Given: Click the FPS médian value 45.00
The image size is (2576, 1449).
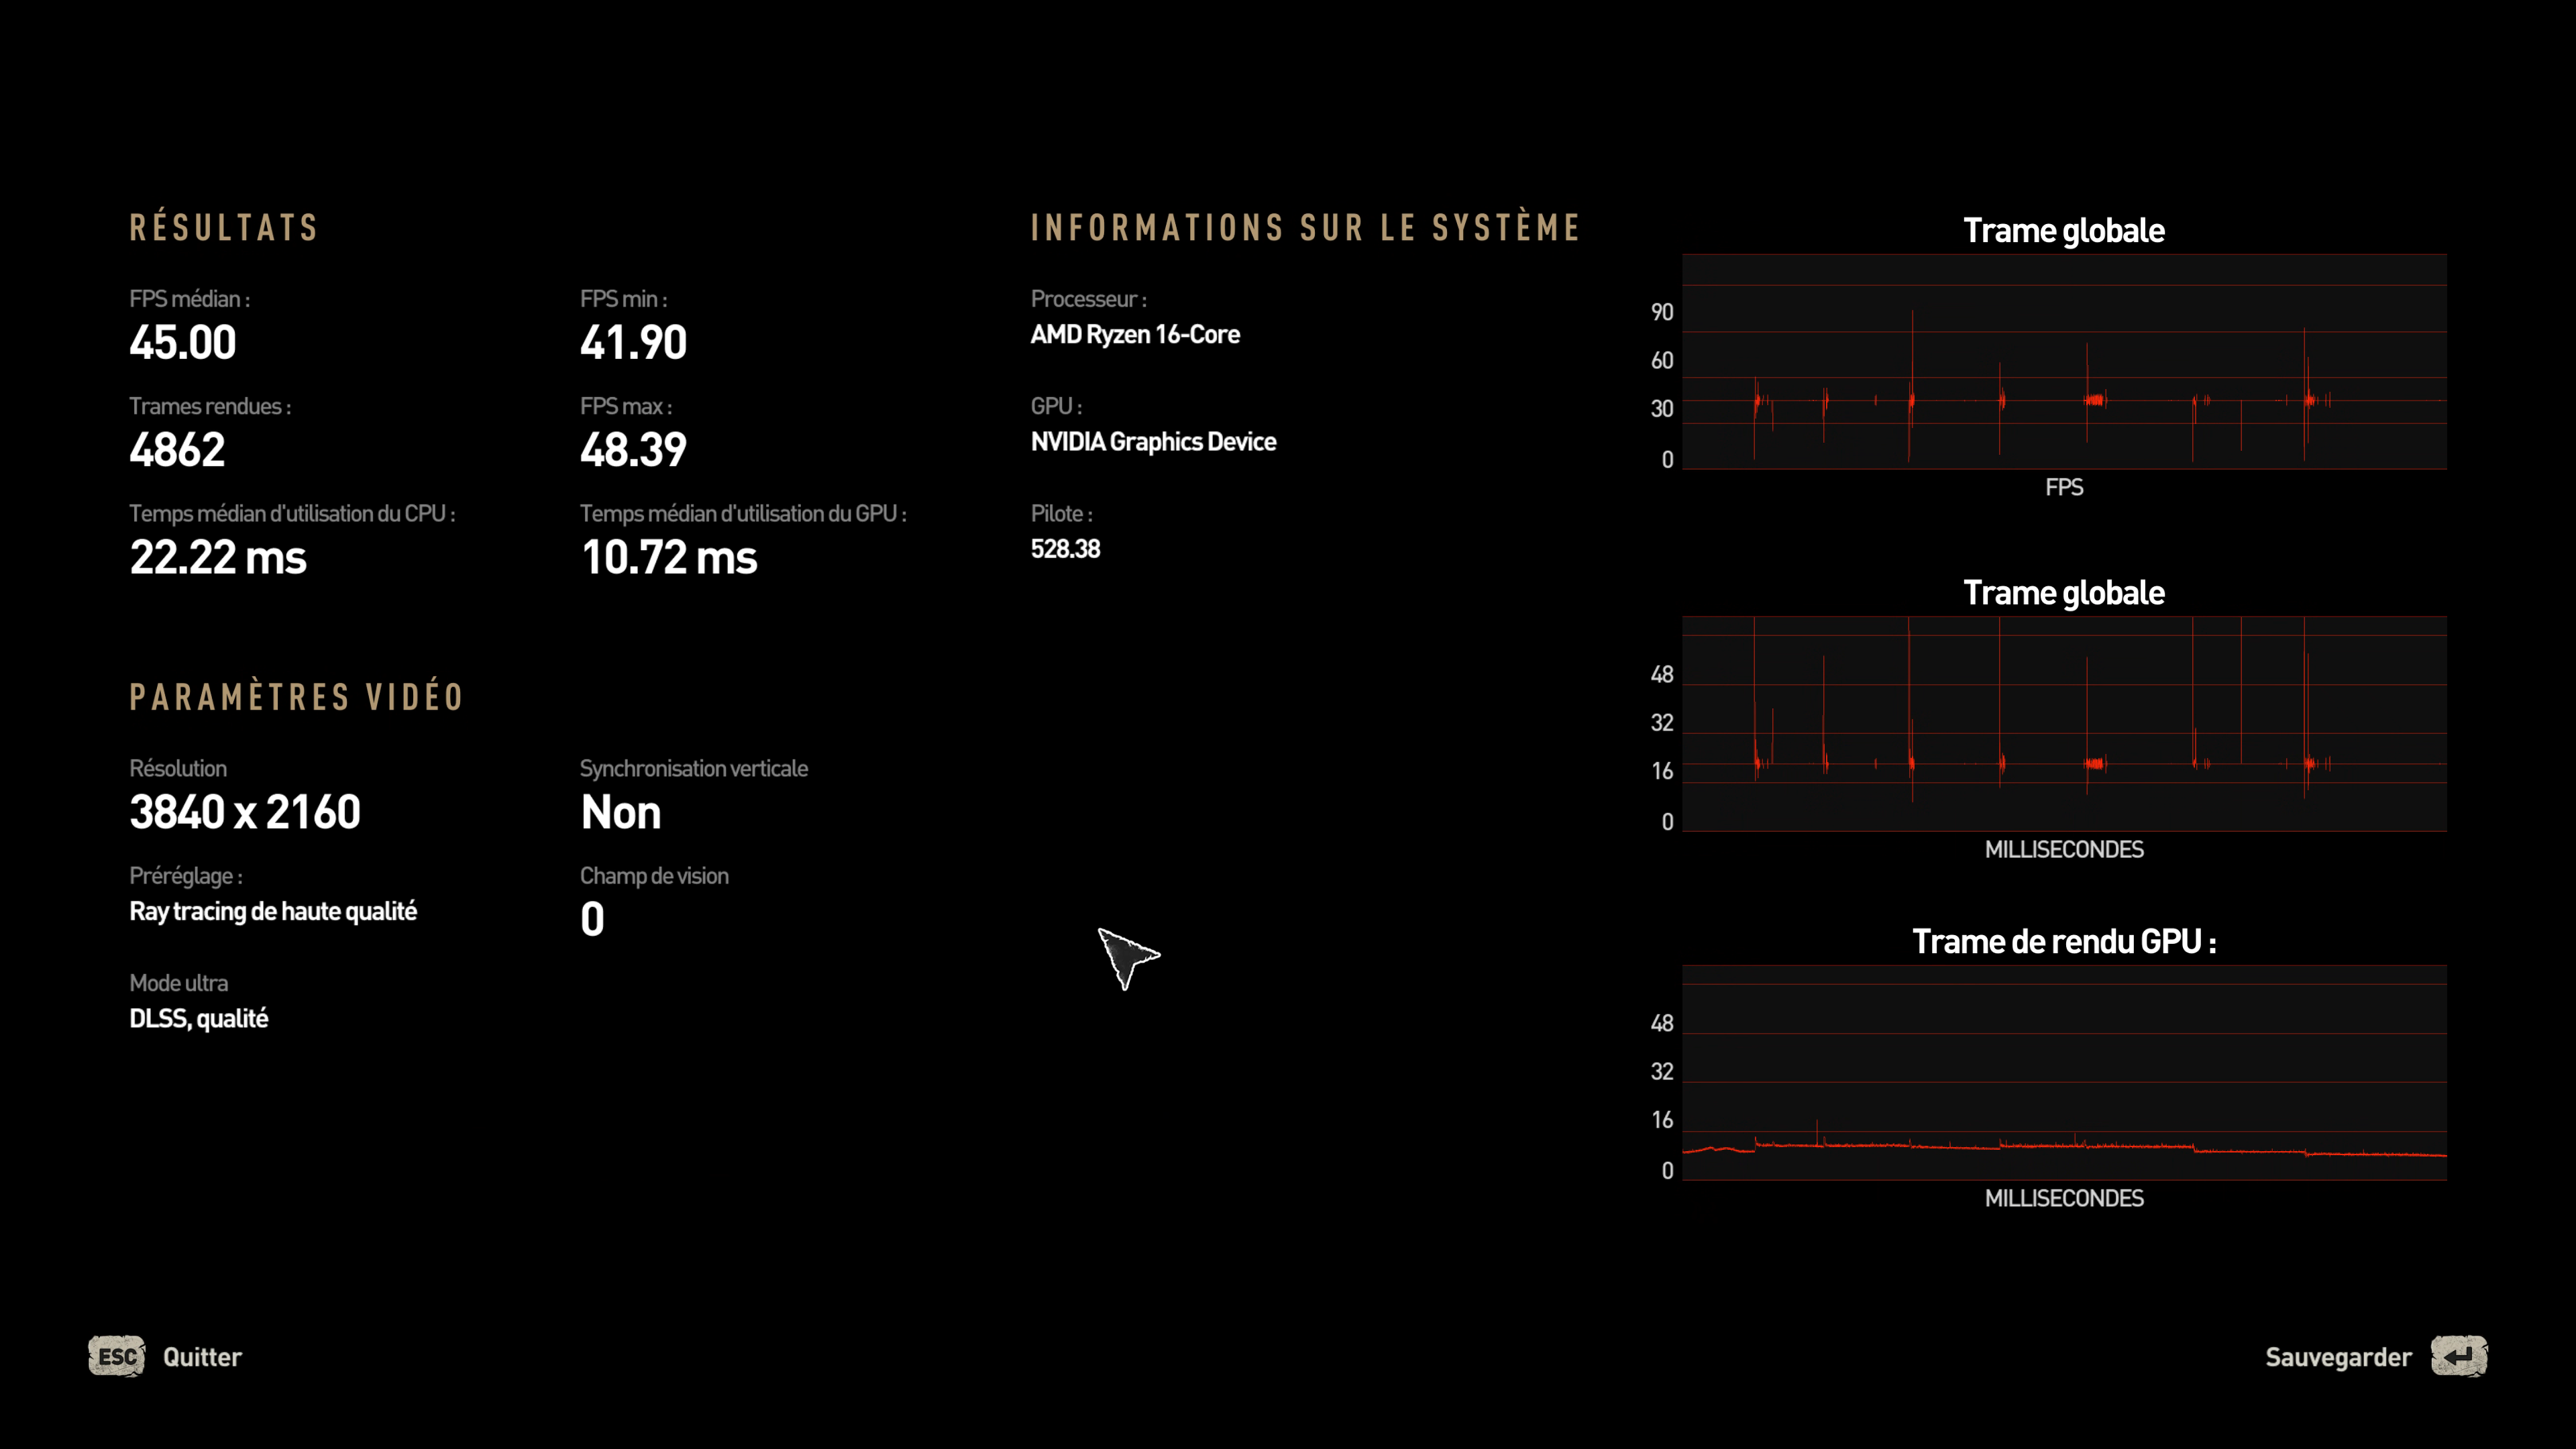Looking at the screenshot, I should (x=183, y=343).
